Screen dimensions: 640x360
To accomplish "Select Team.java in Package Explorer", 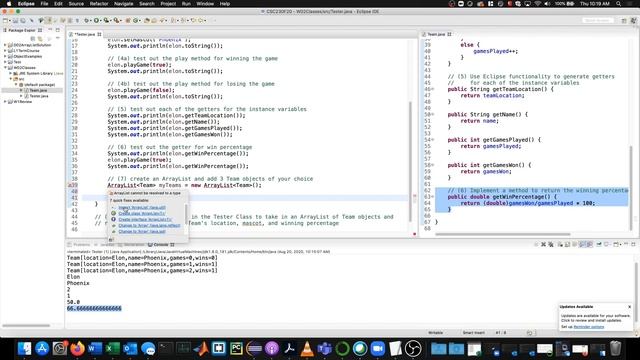I will (38, 90).
